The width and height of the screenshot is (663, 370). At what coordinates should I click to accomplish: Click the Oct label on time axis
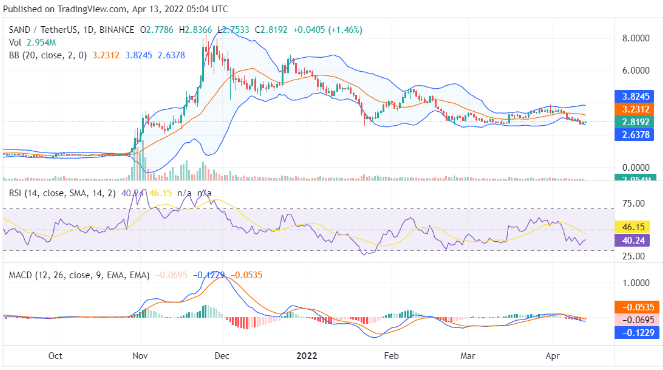[x=55, y=356]
